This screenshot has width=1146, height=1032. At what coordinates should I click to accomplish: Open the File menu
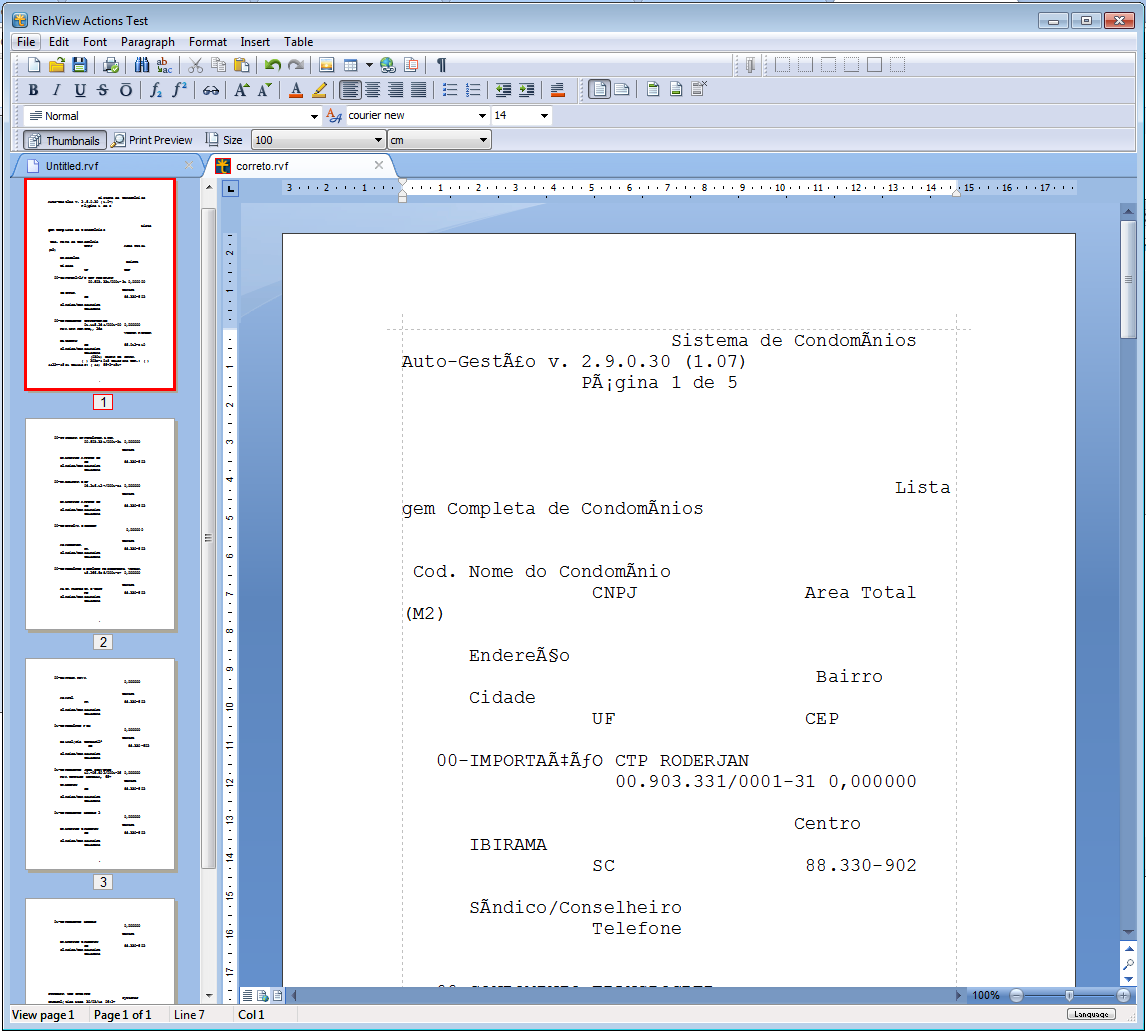tap(26, 42)
